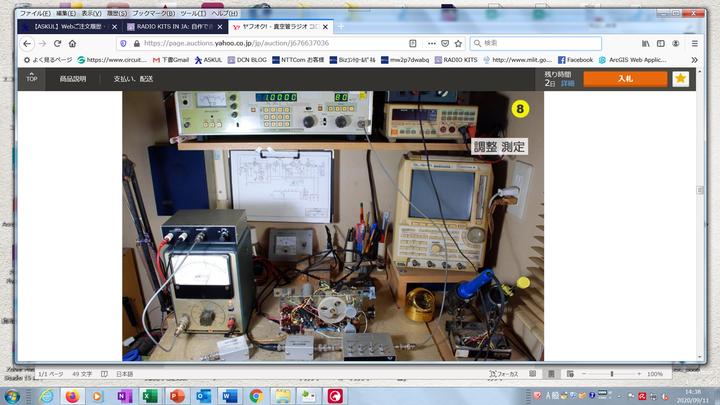Click the browser back arrow button
This screenshot has height=405, width=720.
pos(26,44)
